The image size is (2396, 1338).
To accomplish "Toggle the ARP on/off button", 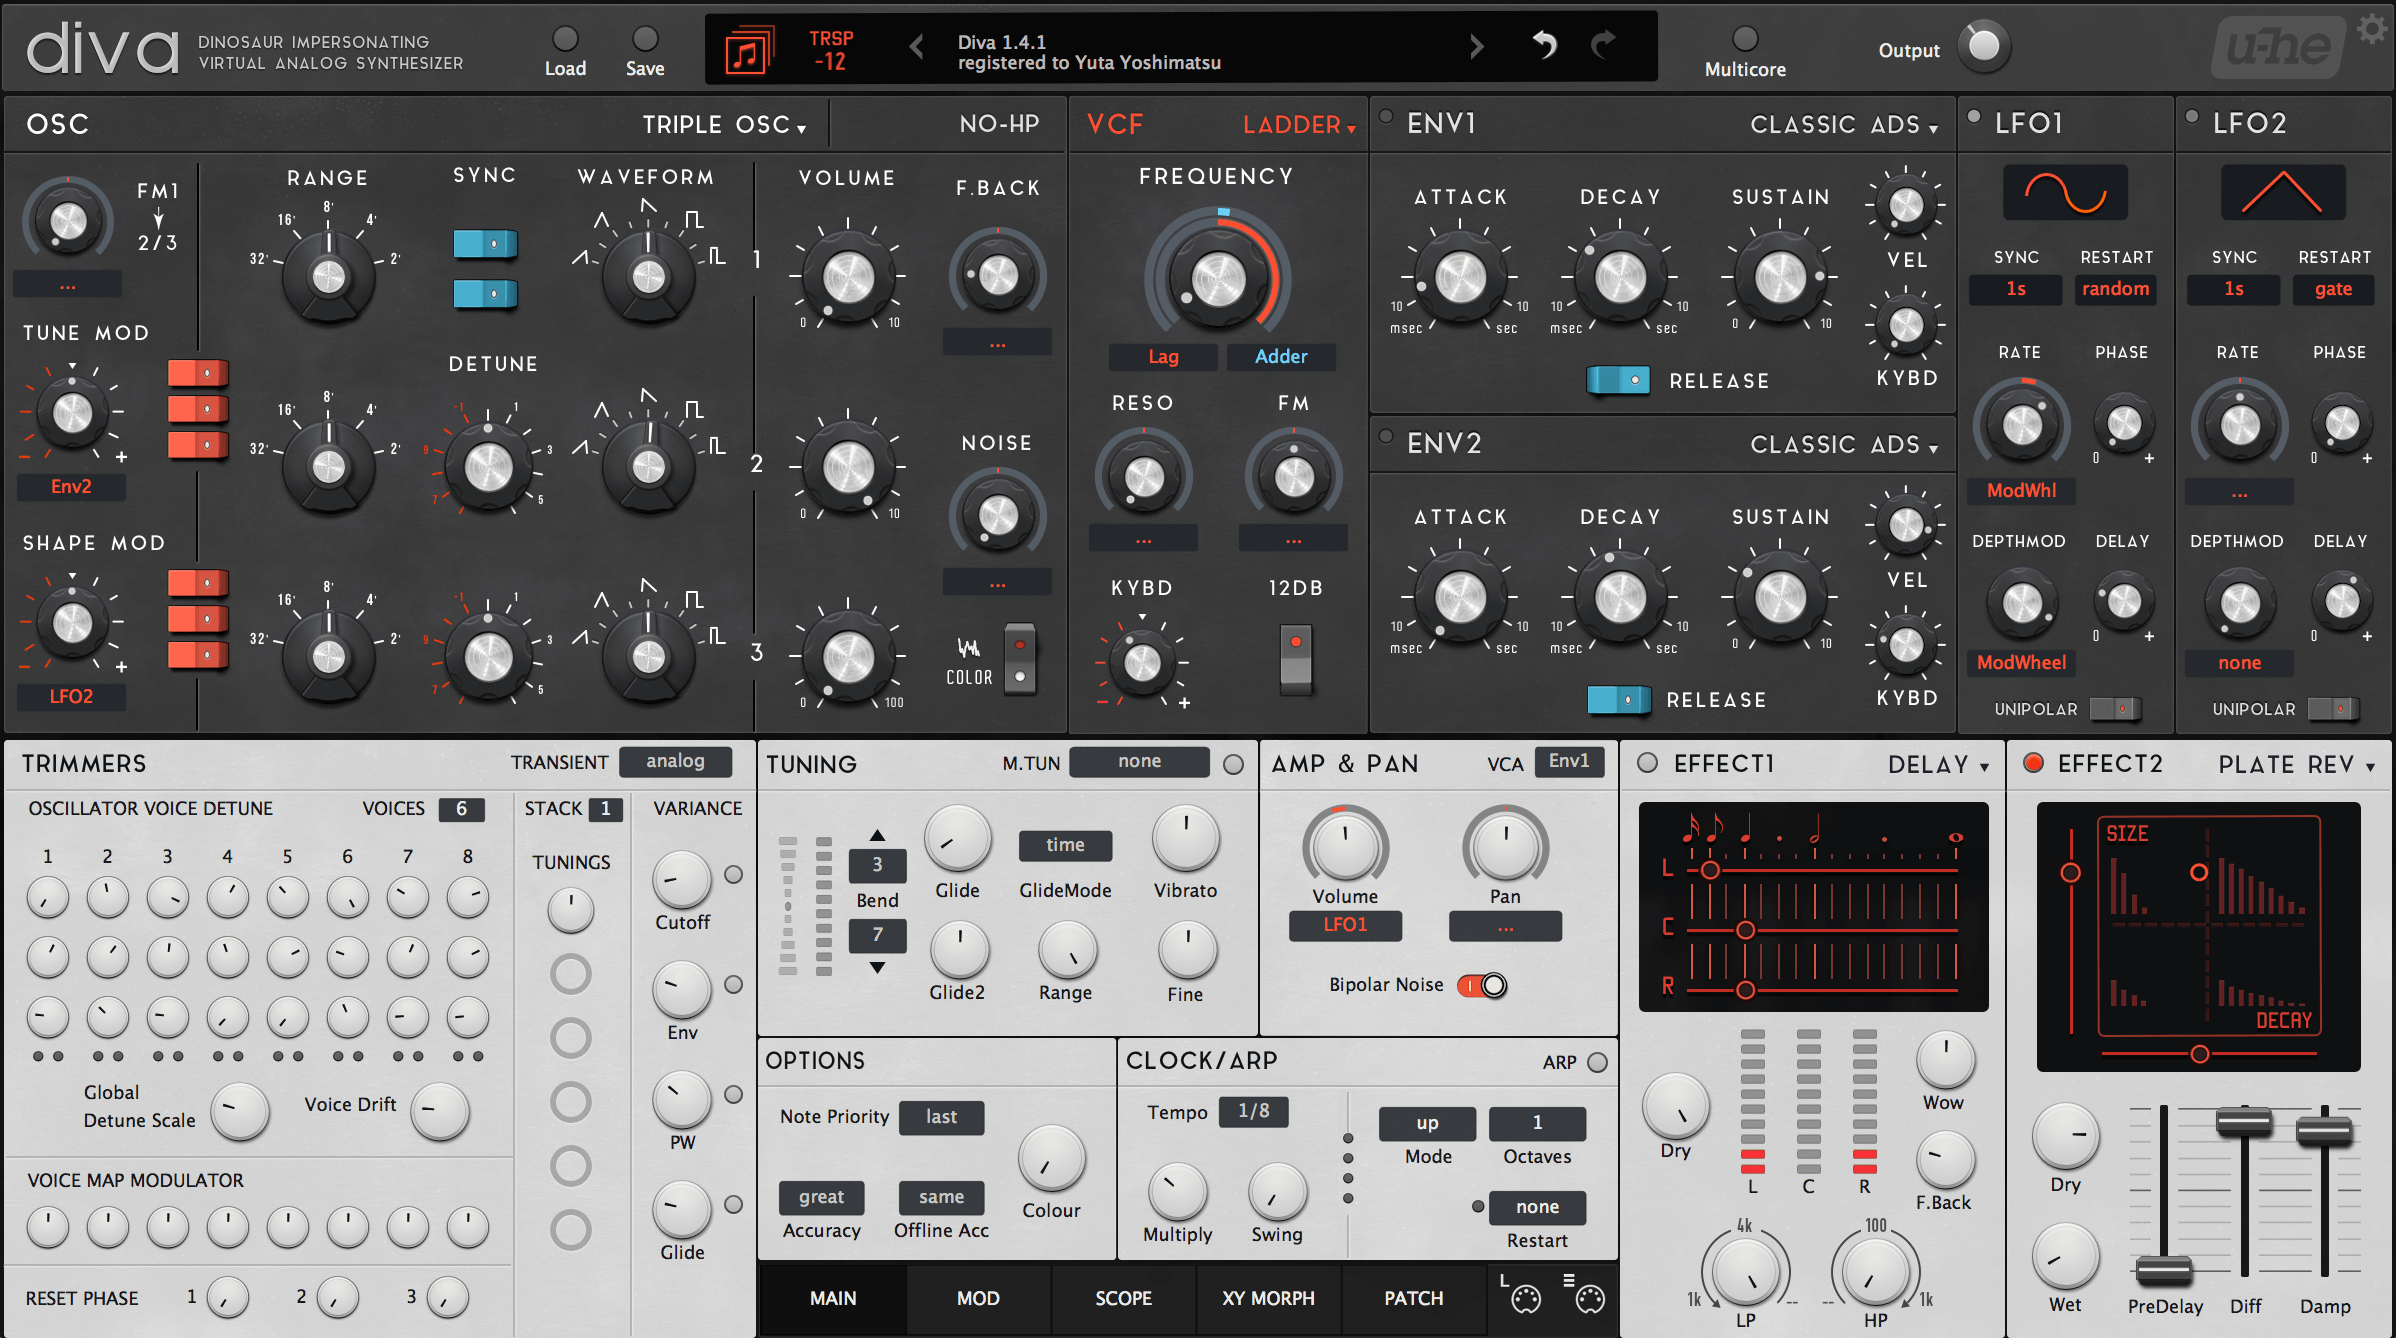I will [x=1598, y=1062].
